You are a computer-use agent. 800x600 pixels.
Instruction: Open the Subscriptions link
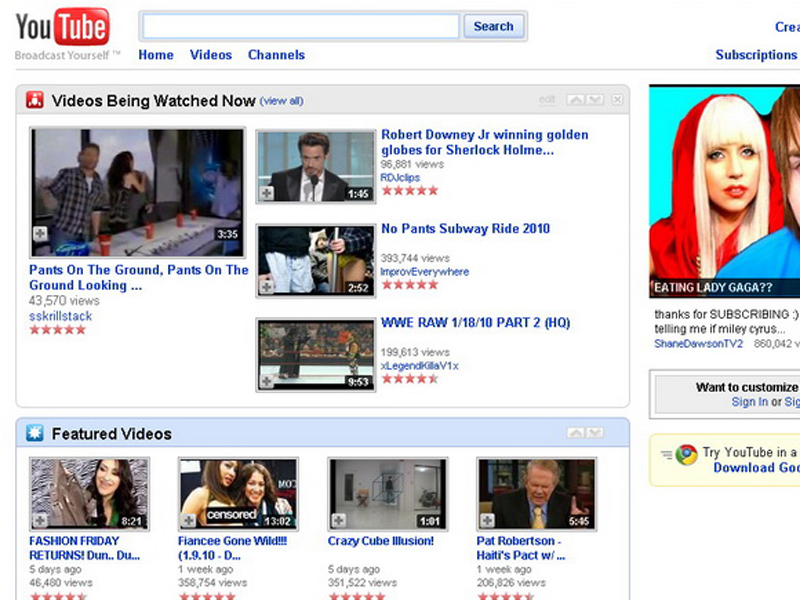757,55
